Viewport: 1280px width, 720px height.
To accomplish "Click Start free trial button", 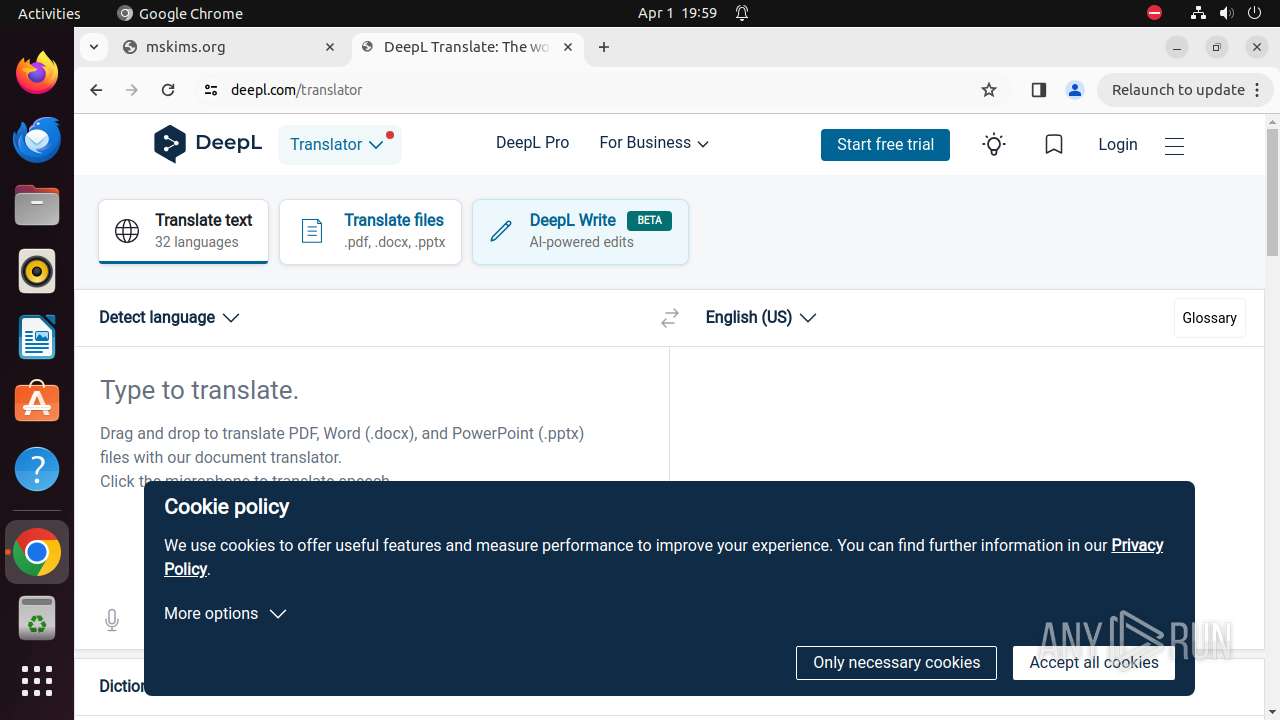I will [x=885, y=145].
